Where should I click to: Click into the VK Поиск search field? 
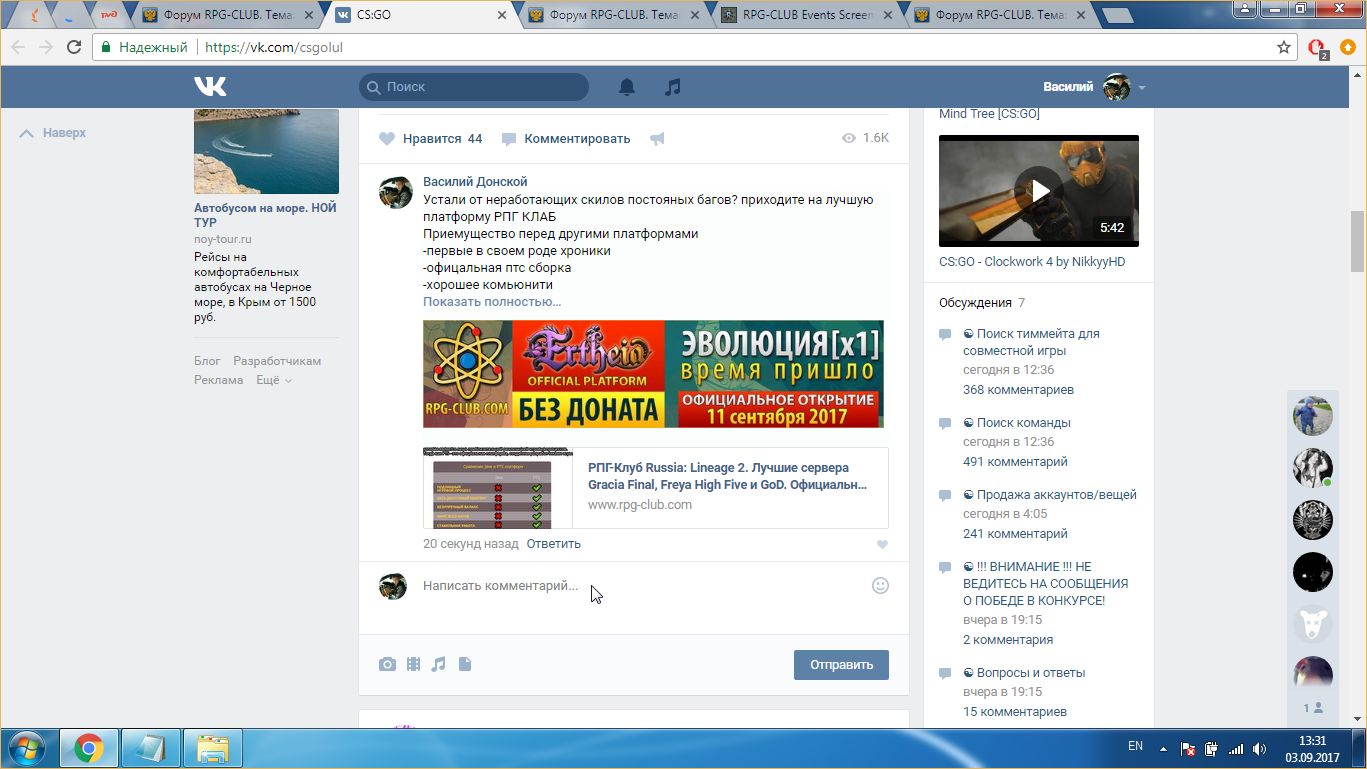pyautogui.click(x=474, y=87)
